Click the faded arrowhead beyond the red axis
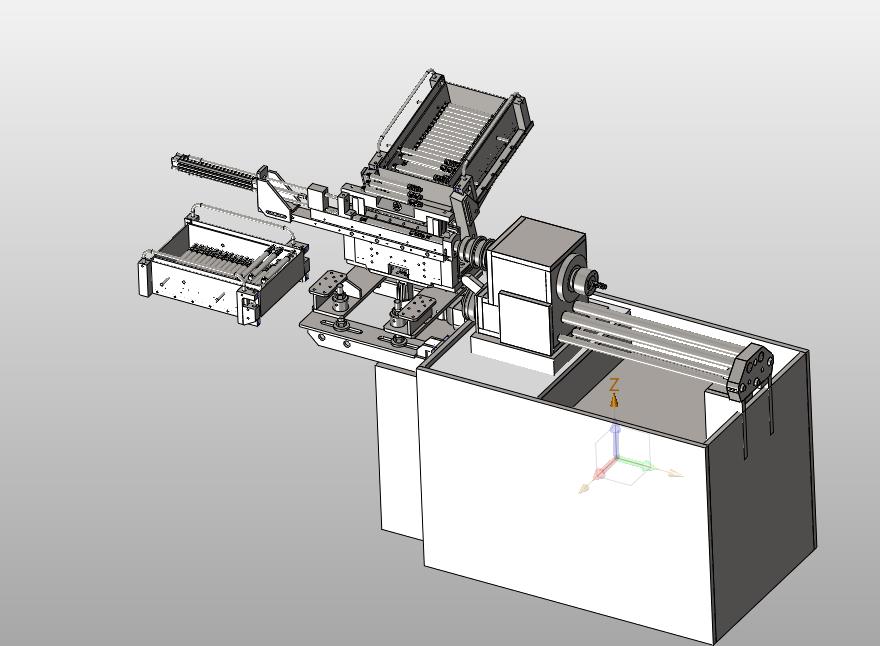This screenshot has height=646, width=880. pyautogui.click(x=584, y=489)
